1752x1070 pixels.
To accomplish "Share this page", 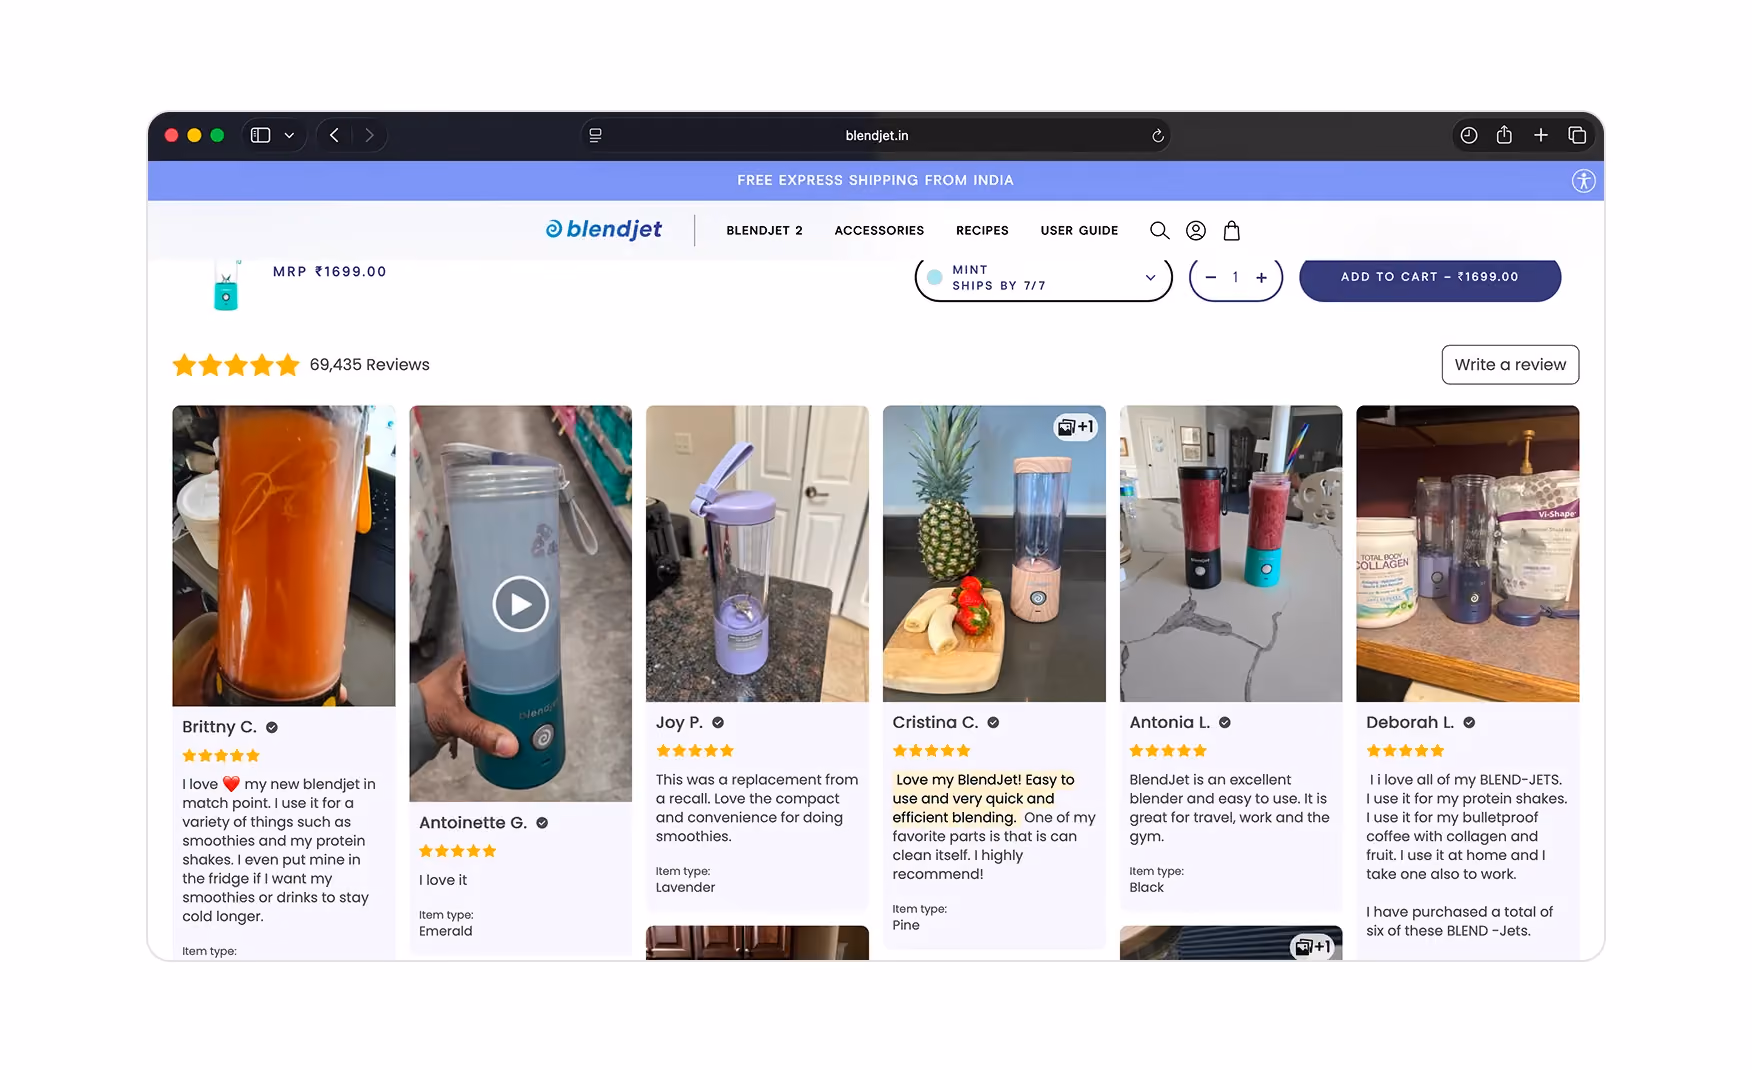I will pos(1504,135).
